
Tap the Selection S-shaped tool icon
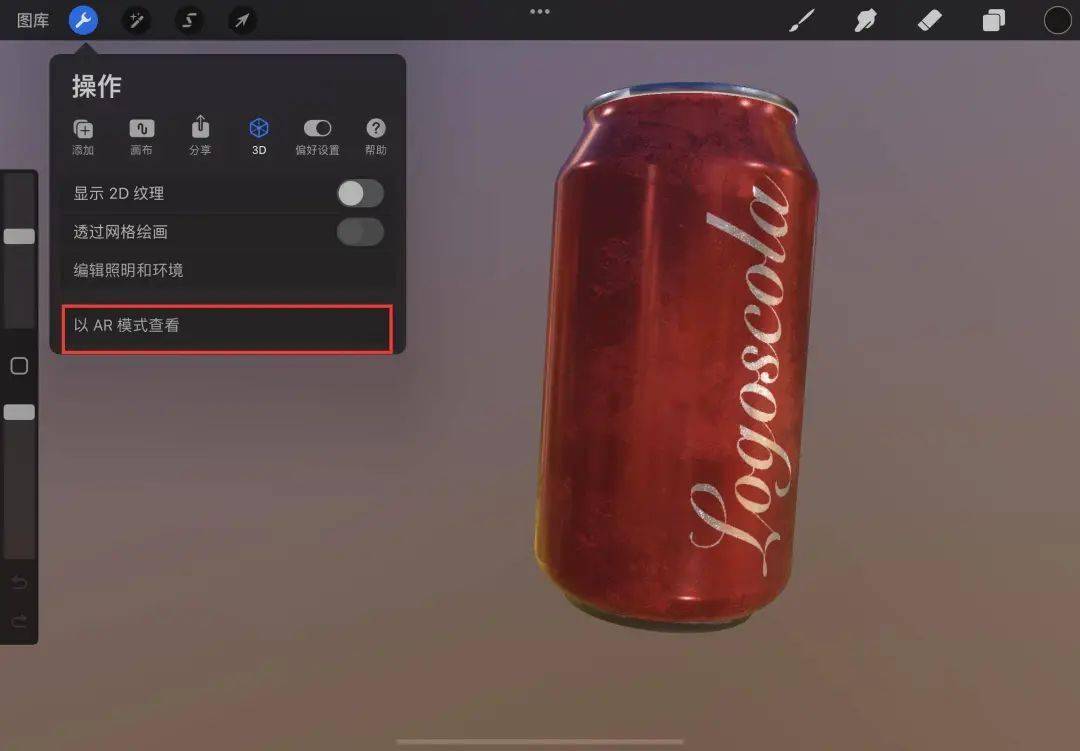pos(189,20)
